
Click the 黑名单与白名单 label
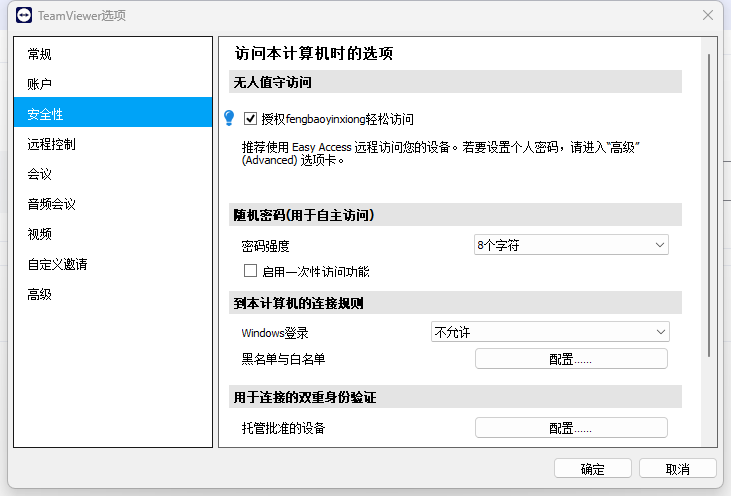tap(283, 359)
